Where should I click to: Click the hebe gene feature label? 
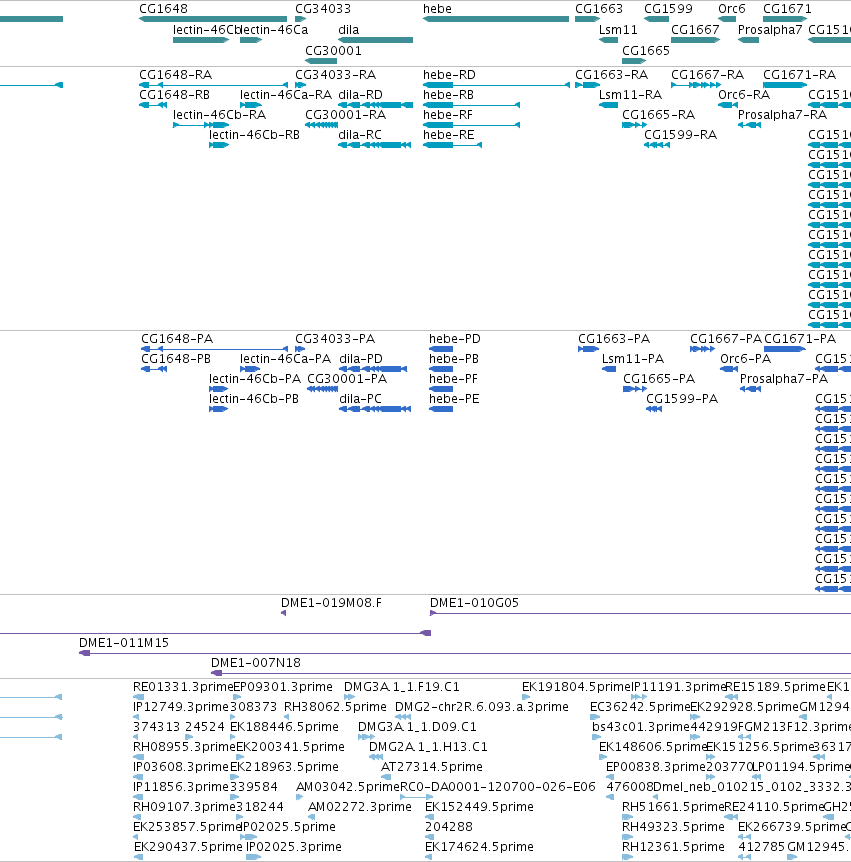pyautogui.click(x=437, y=9)
